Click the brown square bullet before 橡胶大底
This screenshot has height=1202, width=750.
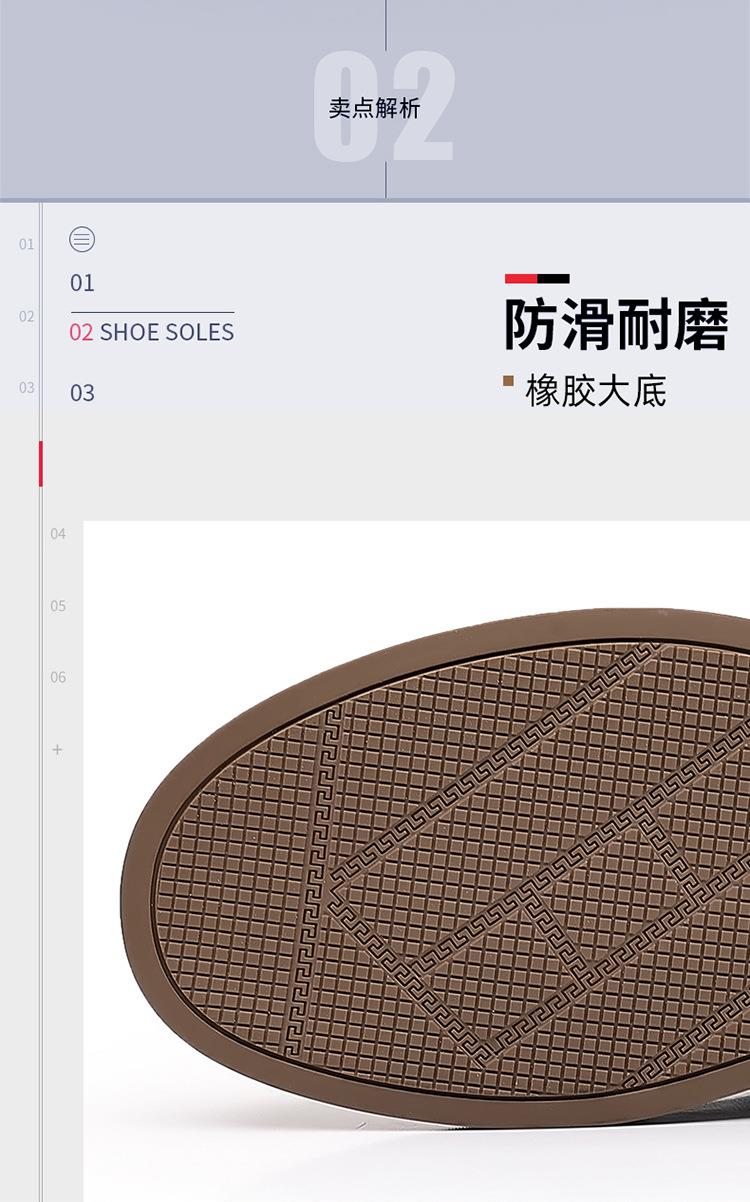508,381
